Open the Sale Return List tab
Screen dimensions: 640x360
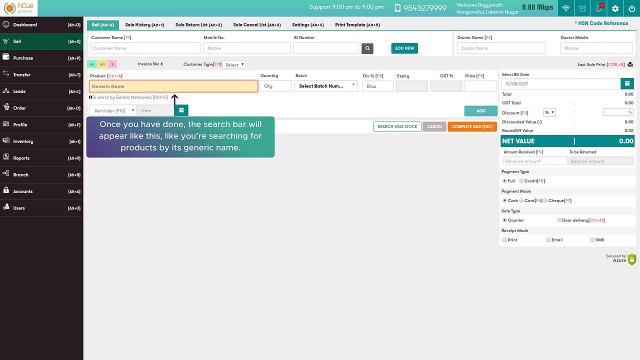199,25
